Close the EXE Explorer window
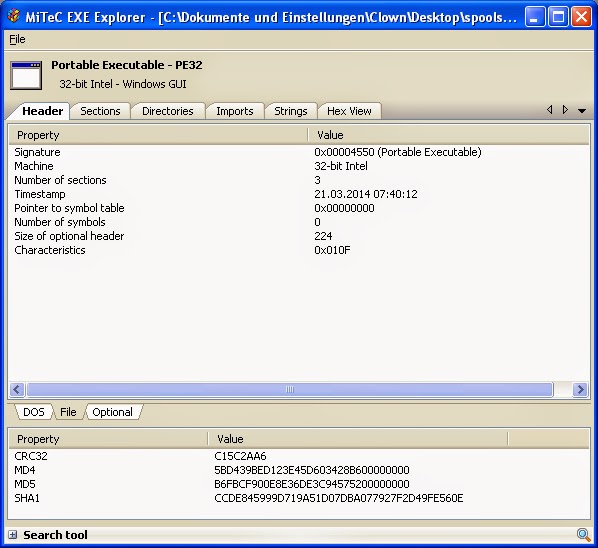 (581, 17)
